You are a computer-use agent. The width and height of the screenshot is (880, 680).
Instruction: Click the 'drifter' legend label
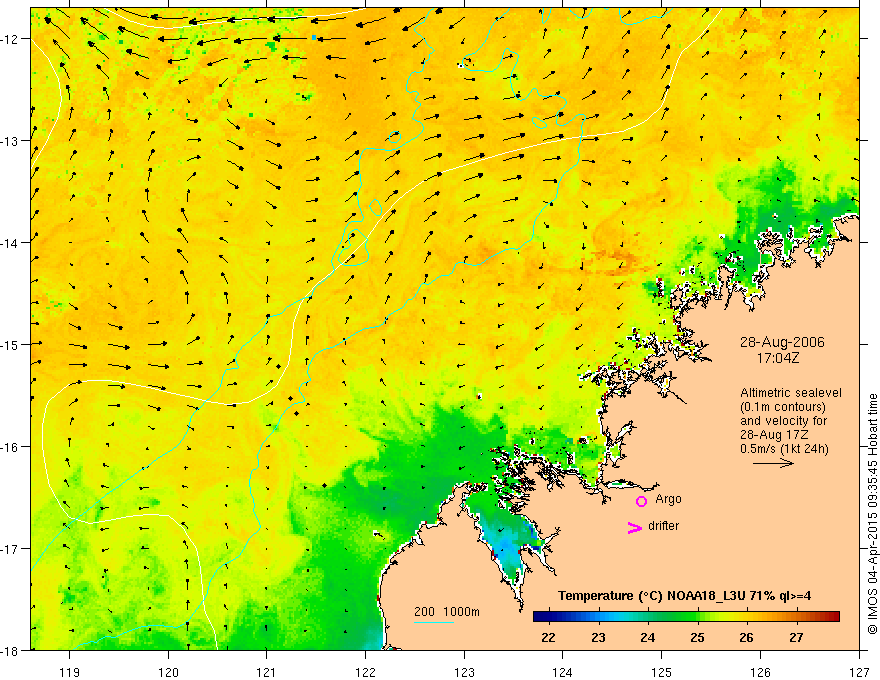(x=663, y=526)
